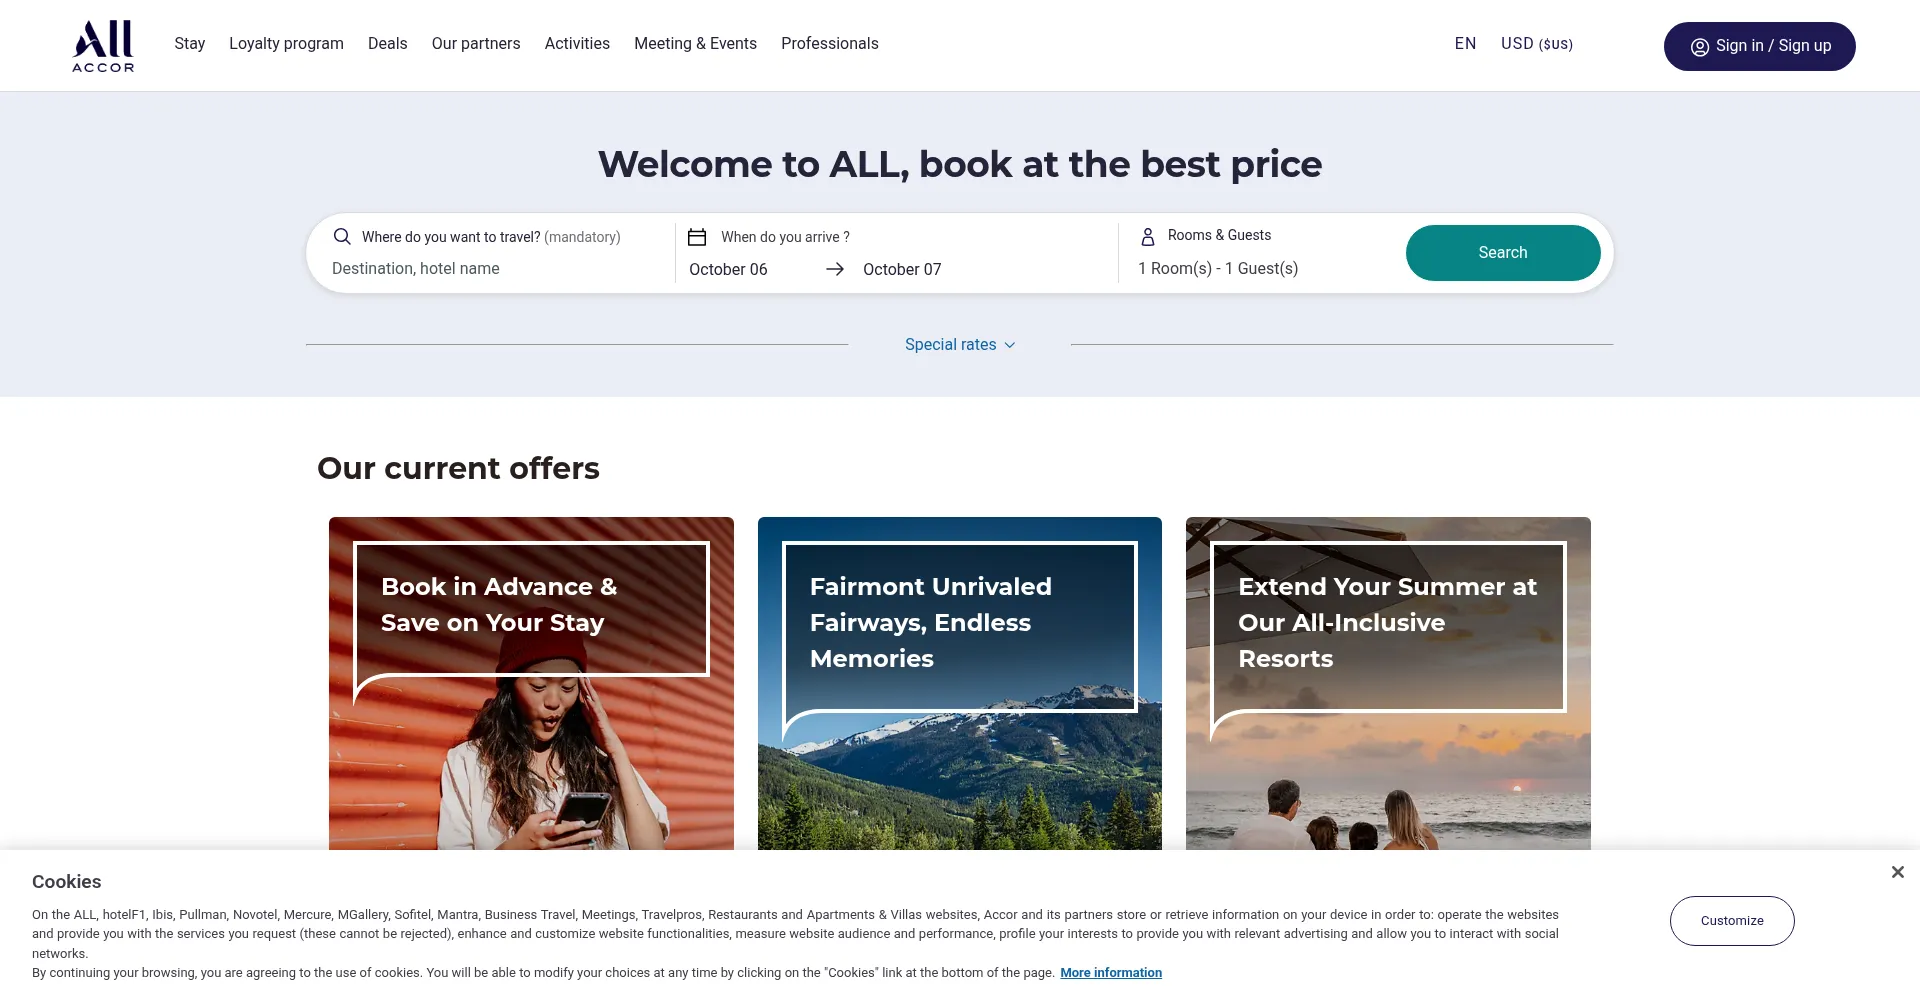
Task: Expand the Special rates chevron
Action: [x=1010, y=345]
